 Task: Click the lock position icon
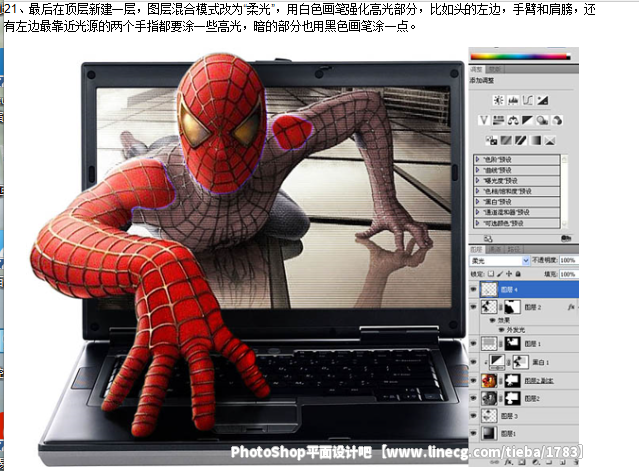click(x=509, y=274)
